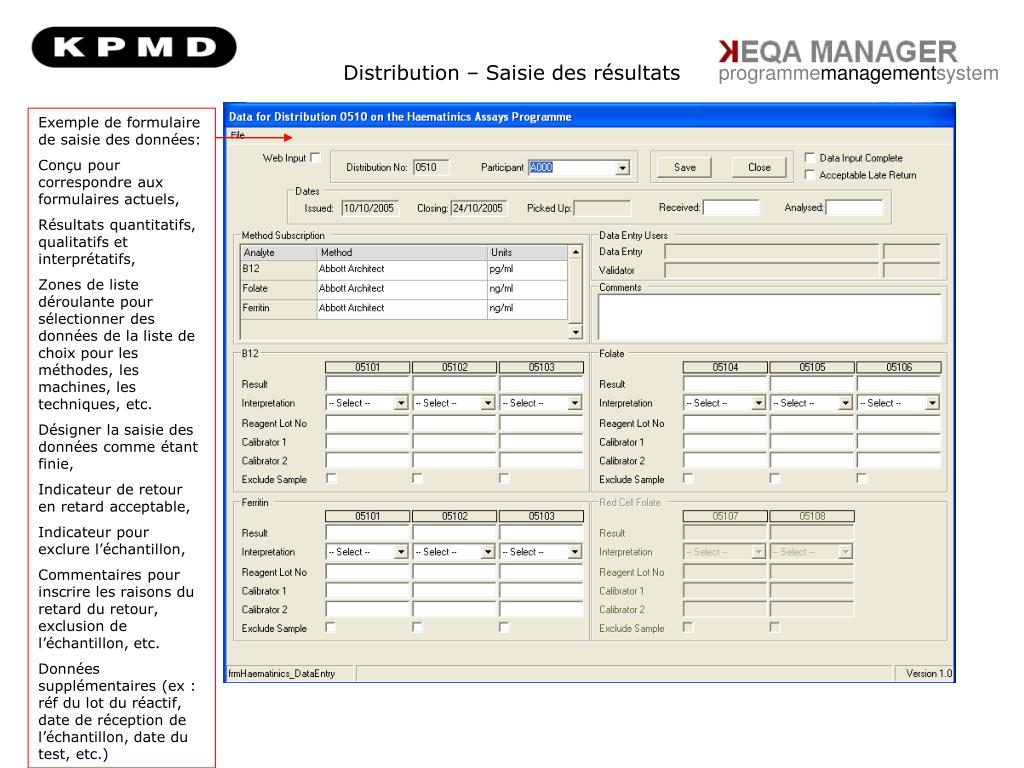Click up arrow of Method Subscription scrollbar
The width and height of the screenshot is (1024, 768).
[x=575, y=252]
